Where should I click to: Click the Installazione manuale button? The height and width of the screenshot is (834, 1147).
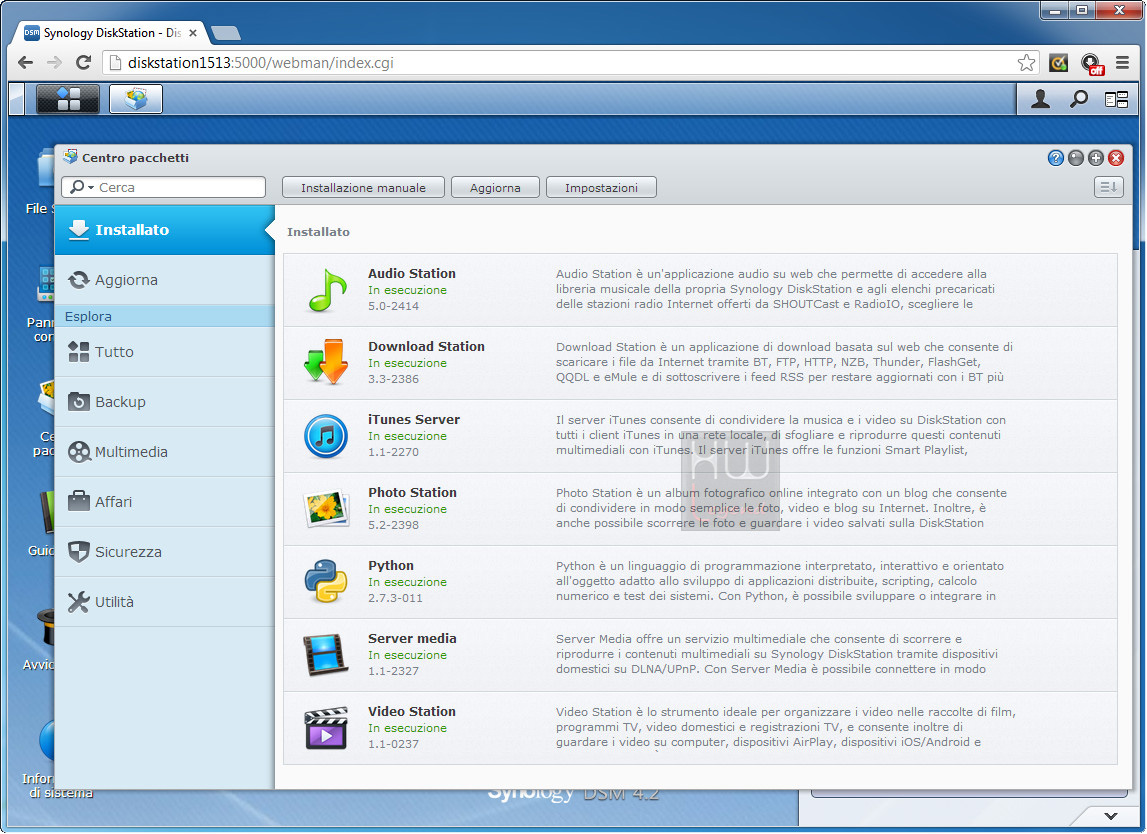[364, 187]
